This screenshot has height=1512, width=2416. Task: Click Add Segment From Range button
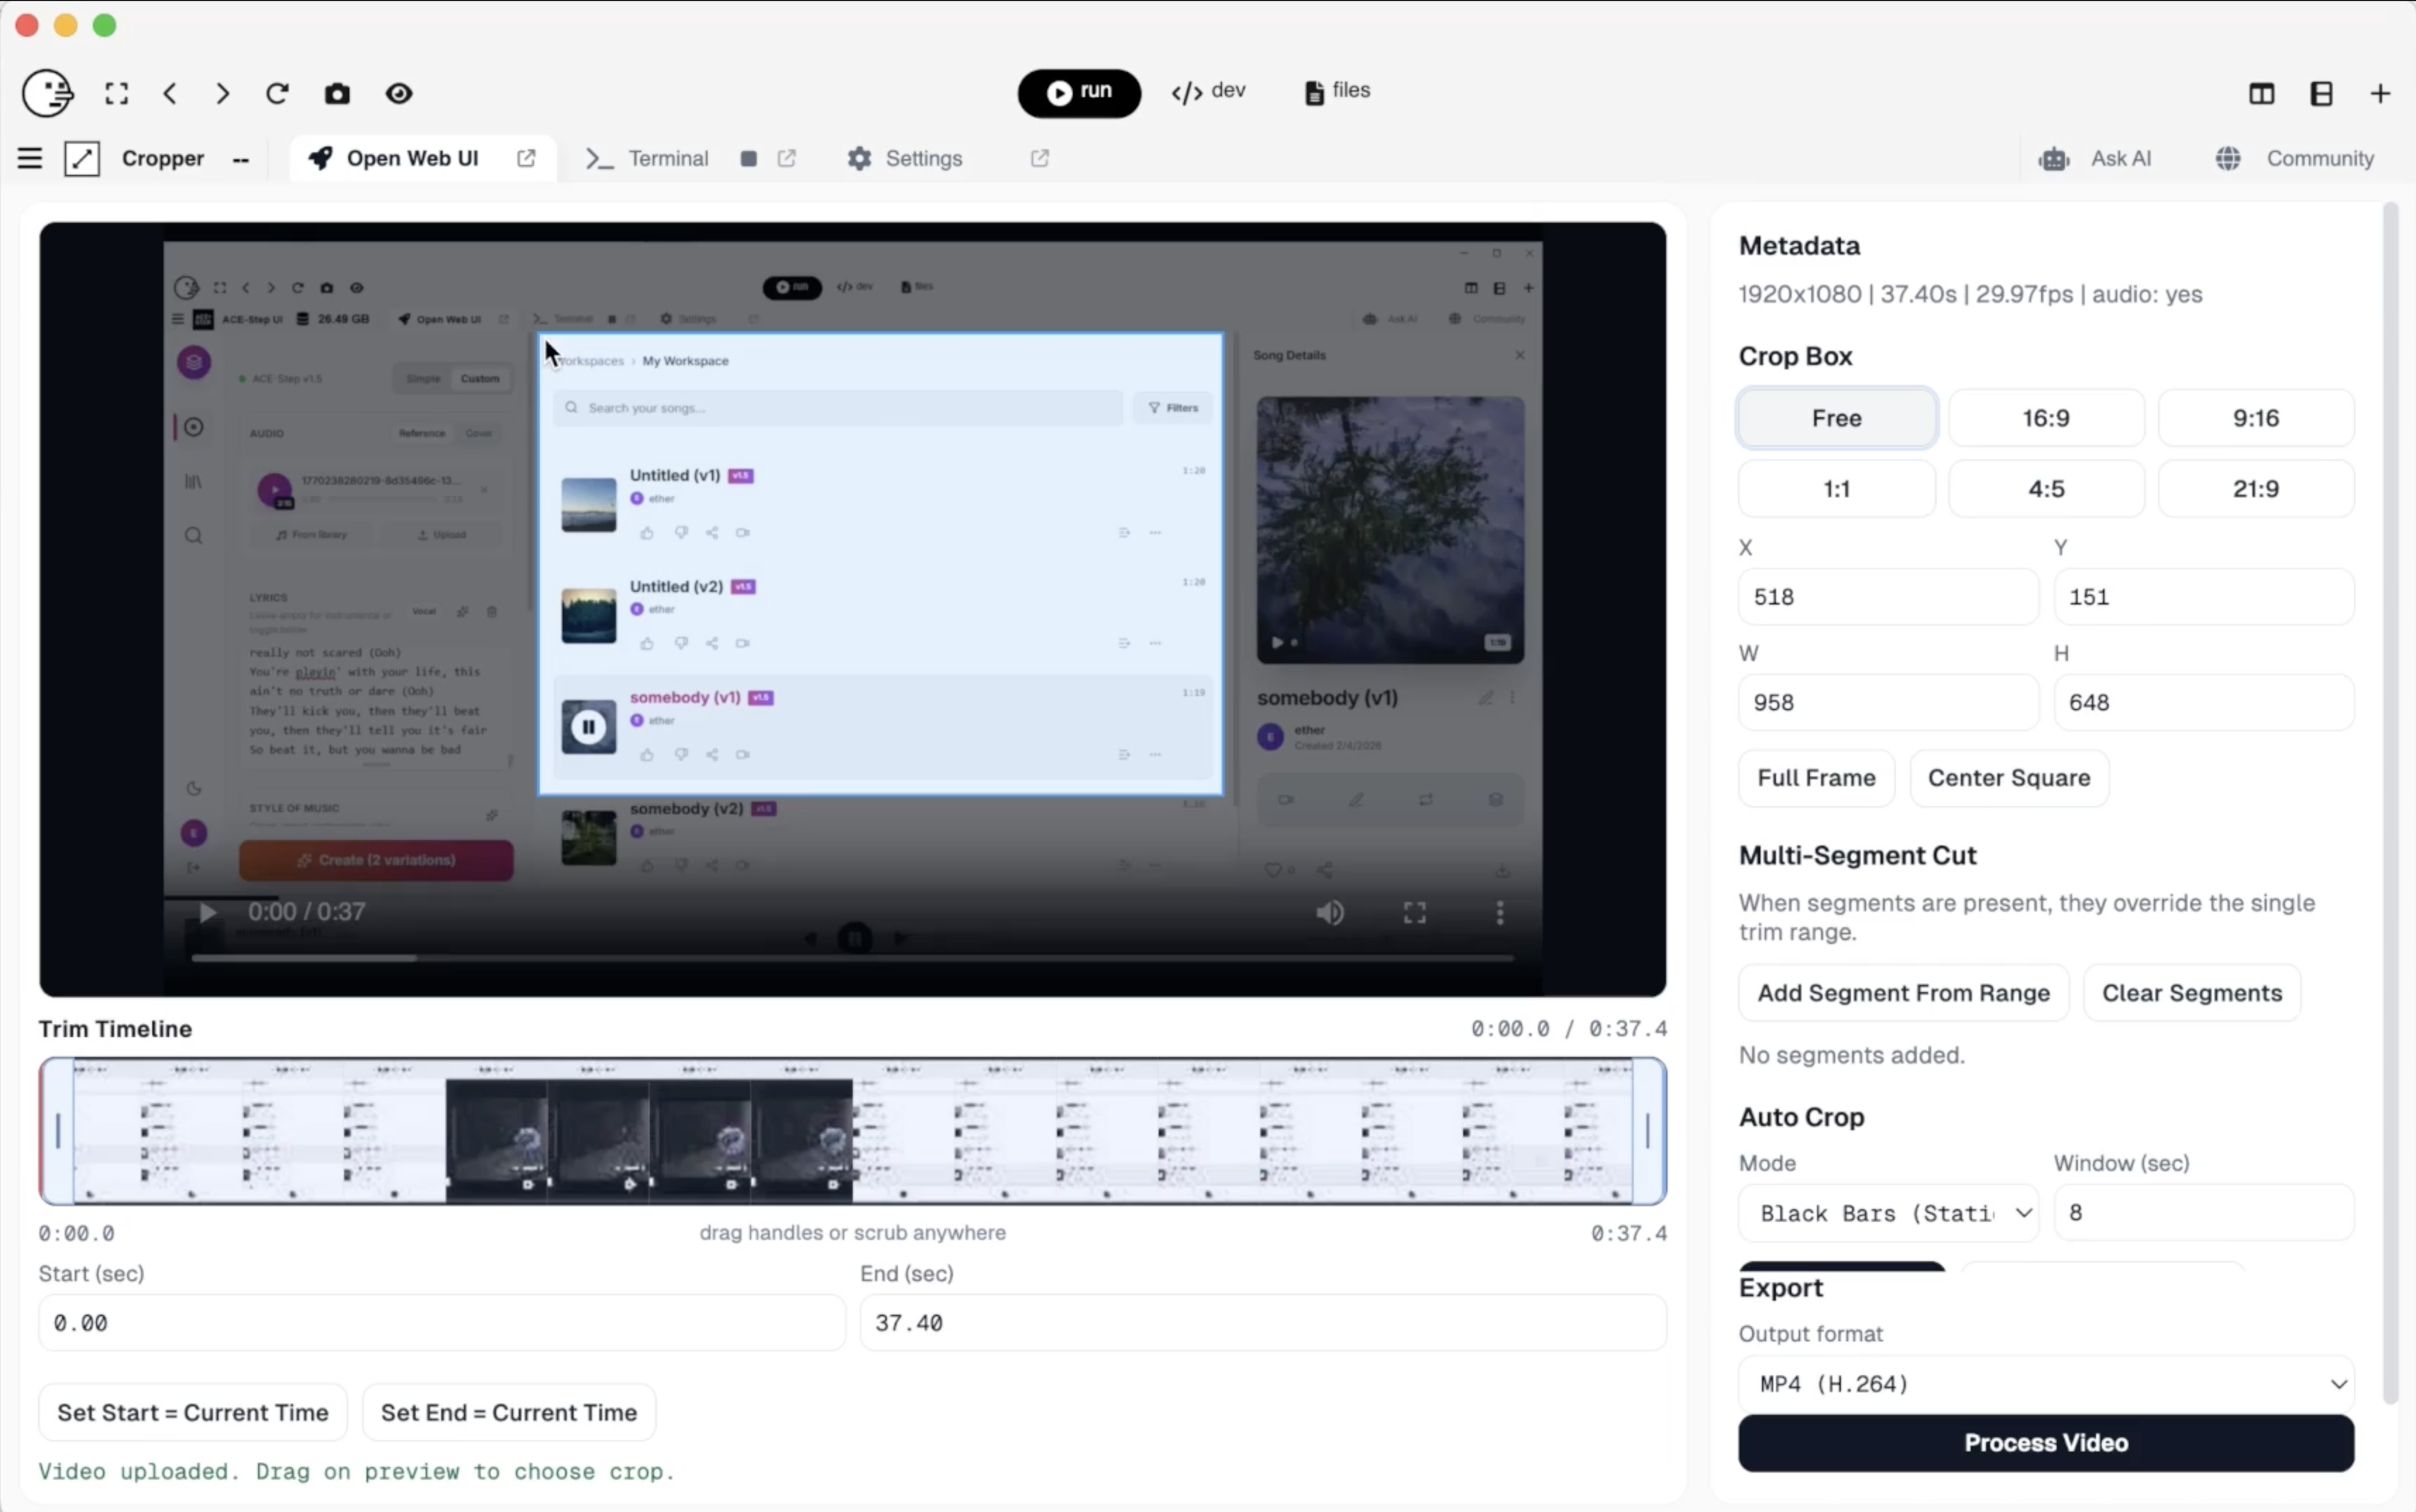pyautogui.click(x=1902, y=993)
